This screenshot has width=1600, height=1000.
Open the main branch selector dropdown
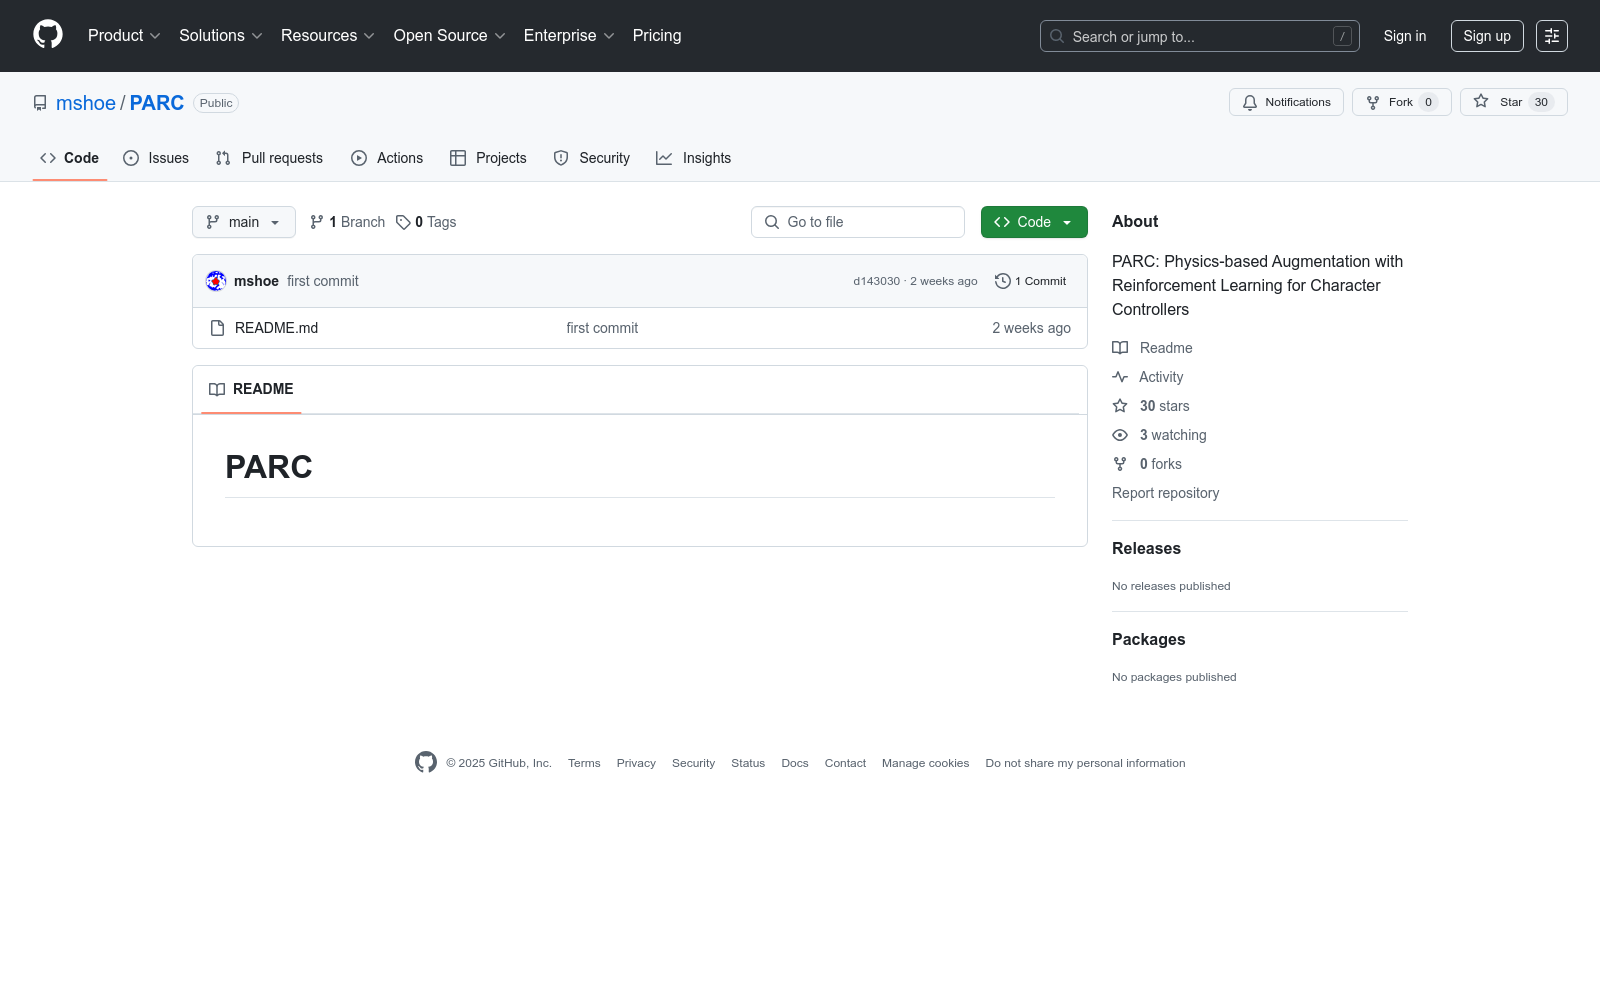(x=244, y=222)
